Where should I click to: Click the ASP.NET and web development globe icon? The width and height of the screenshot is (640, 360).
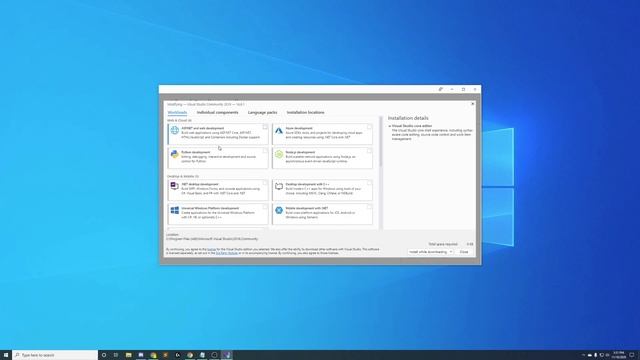coord(175,130)
